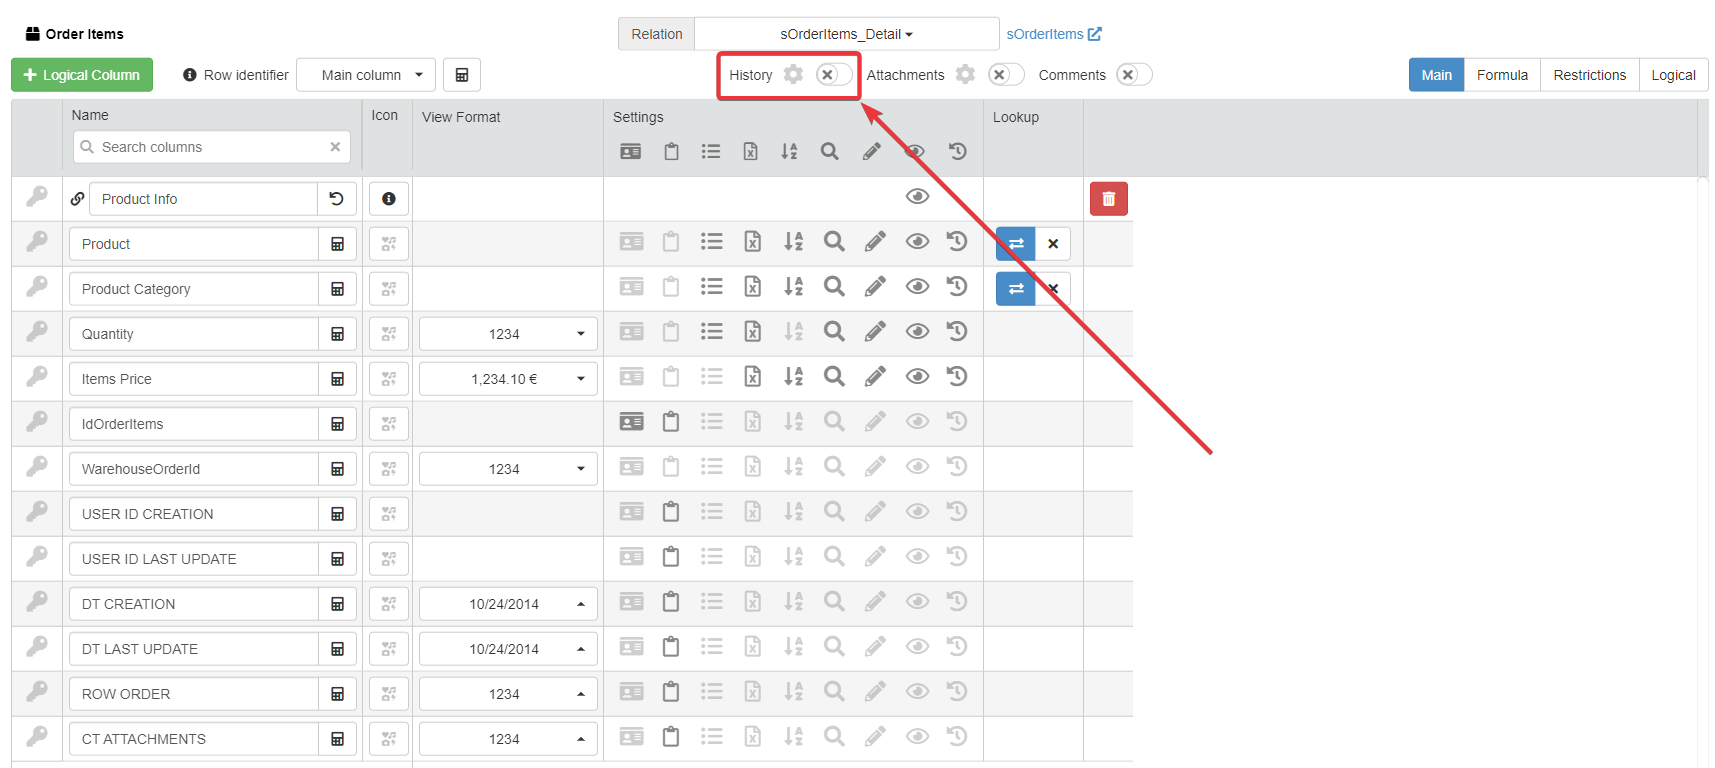Switch to the Restrictions tab

(x=1589, y=75)
